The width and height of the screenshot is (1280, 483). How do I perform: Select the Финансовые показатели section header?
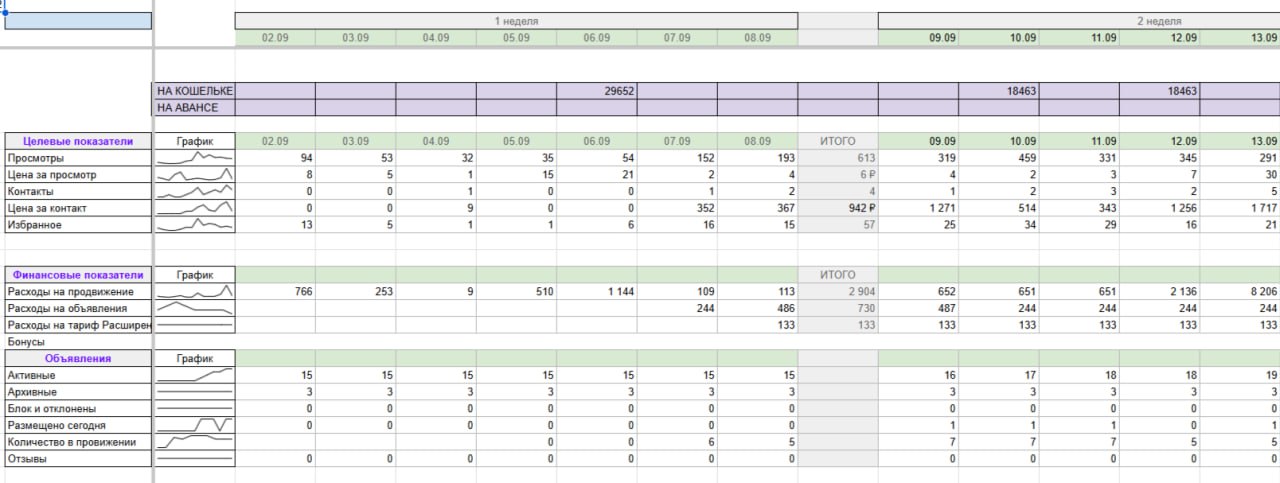77,275
